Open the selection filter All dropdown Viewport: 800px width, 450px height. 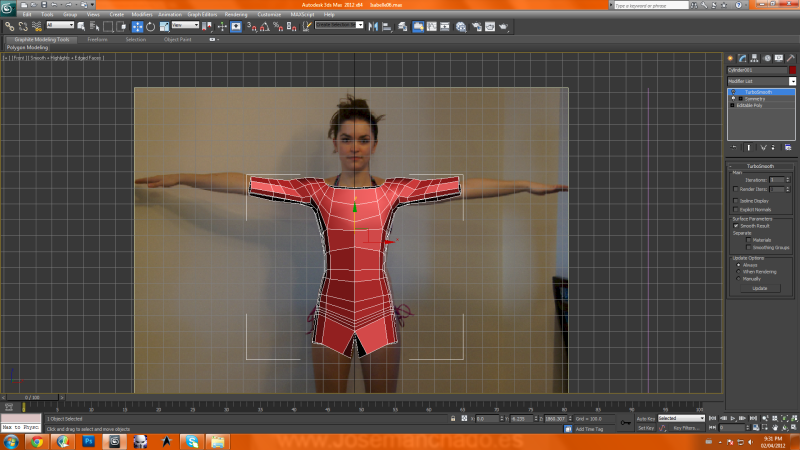pyautogui.click(x=60, y=25)
